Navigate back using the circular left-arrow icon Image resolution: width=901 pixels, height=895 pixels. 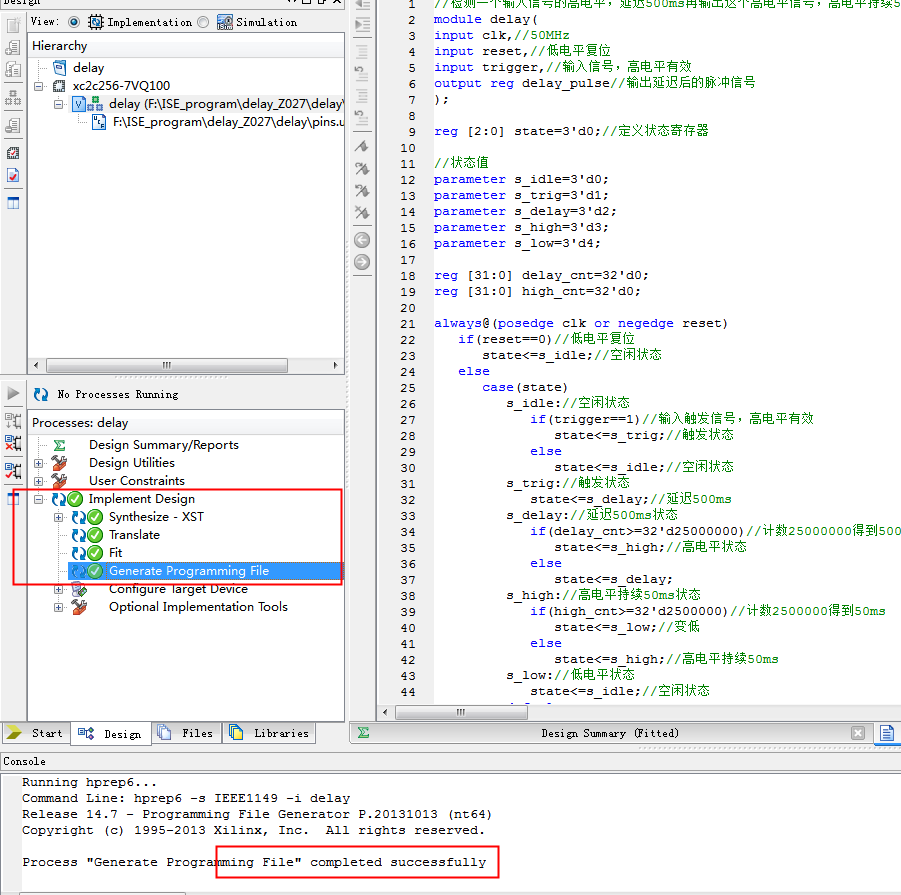point(363,240)
